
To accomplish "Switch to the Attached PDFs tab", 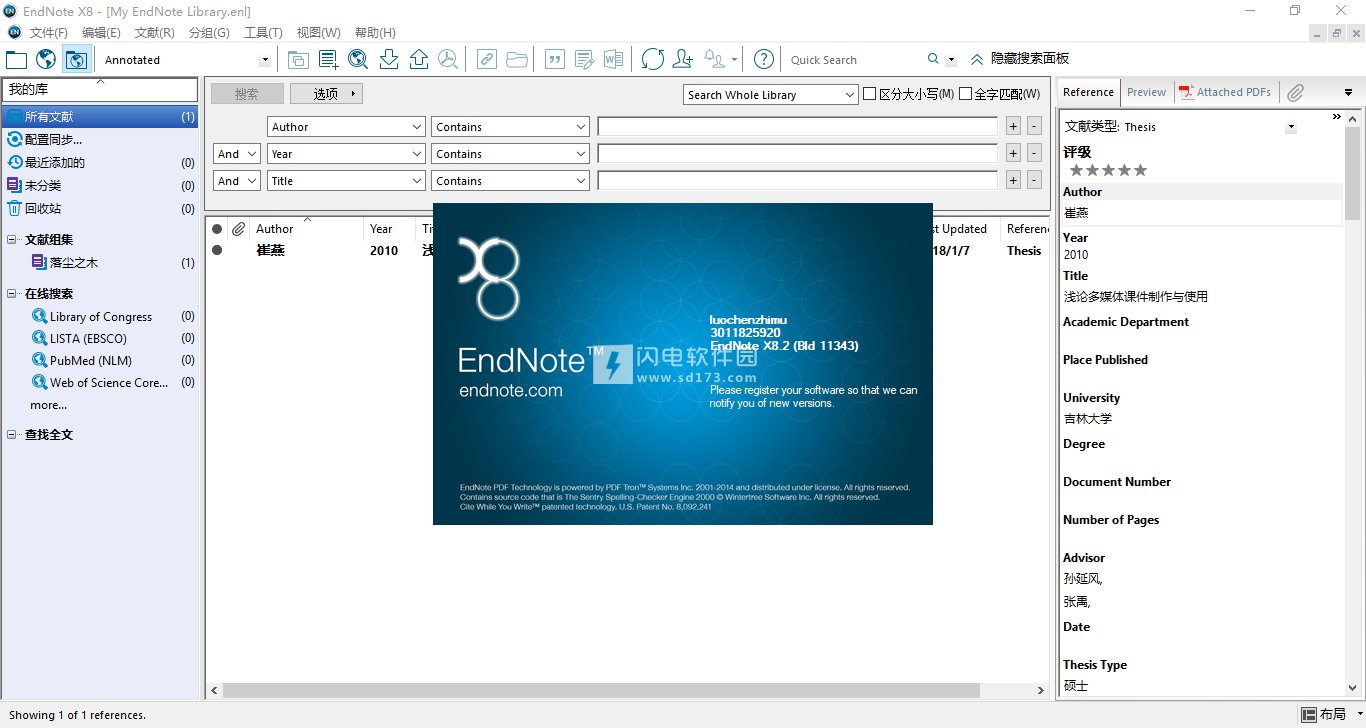I will (1225, 92).
